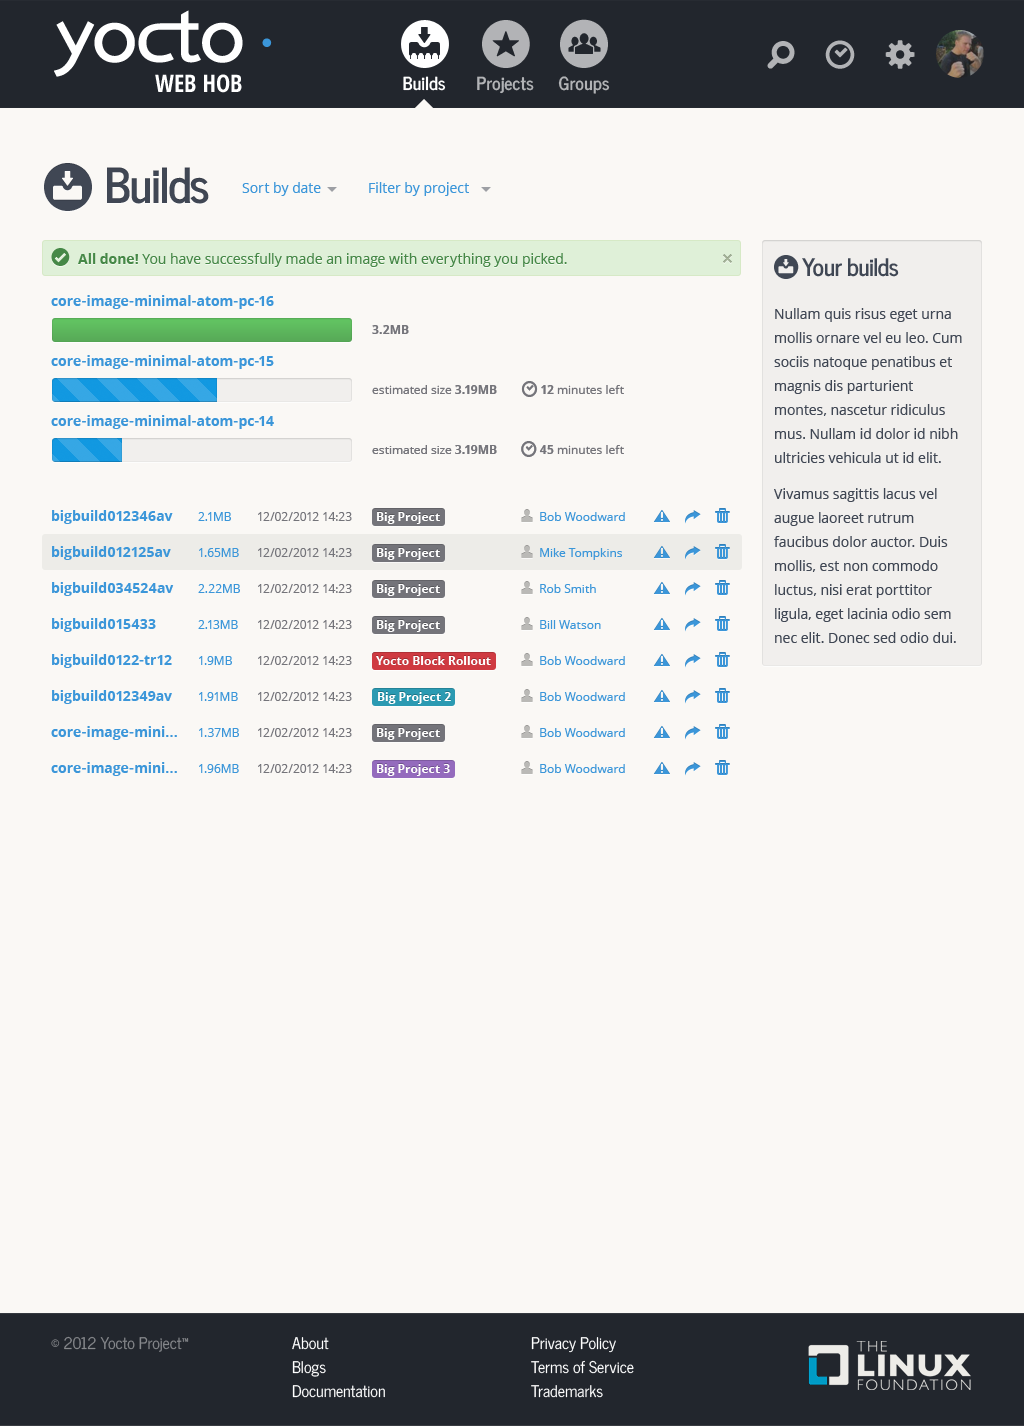Open core-image-minimal-atom-pc-16 build link
The width and height of the screenshot is (1024, 1426).
point(162,301)
